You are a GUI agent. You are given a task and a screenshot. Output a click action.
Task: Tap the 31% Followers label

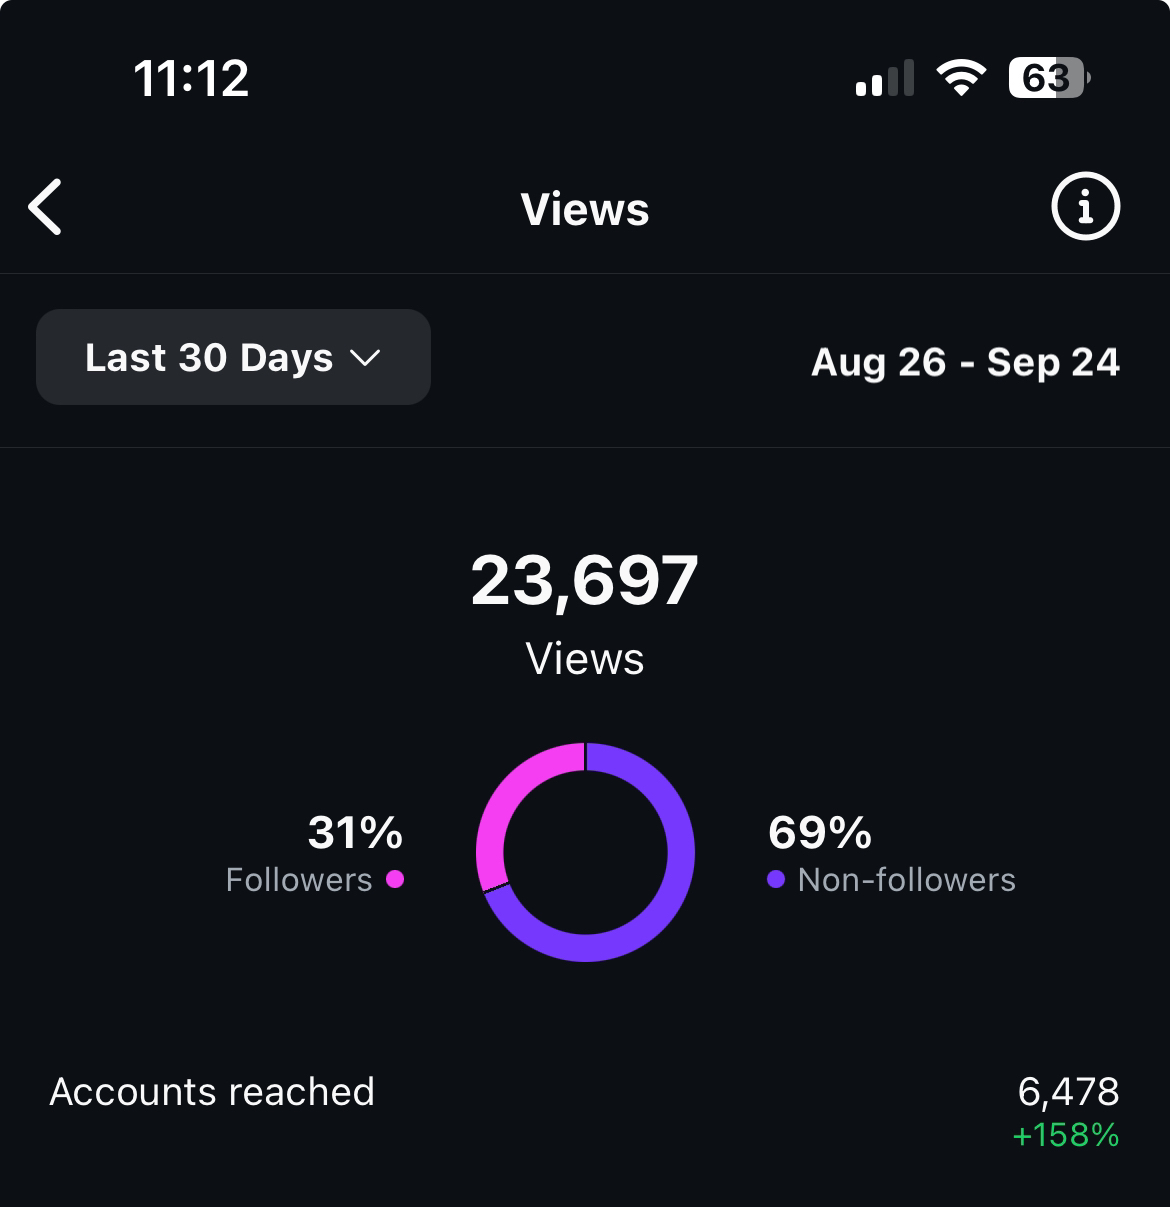tap(355, 833)
